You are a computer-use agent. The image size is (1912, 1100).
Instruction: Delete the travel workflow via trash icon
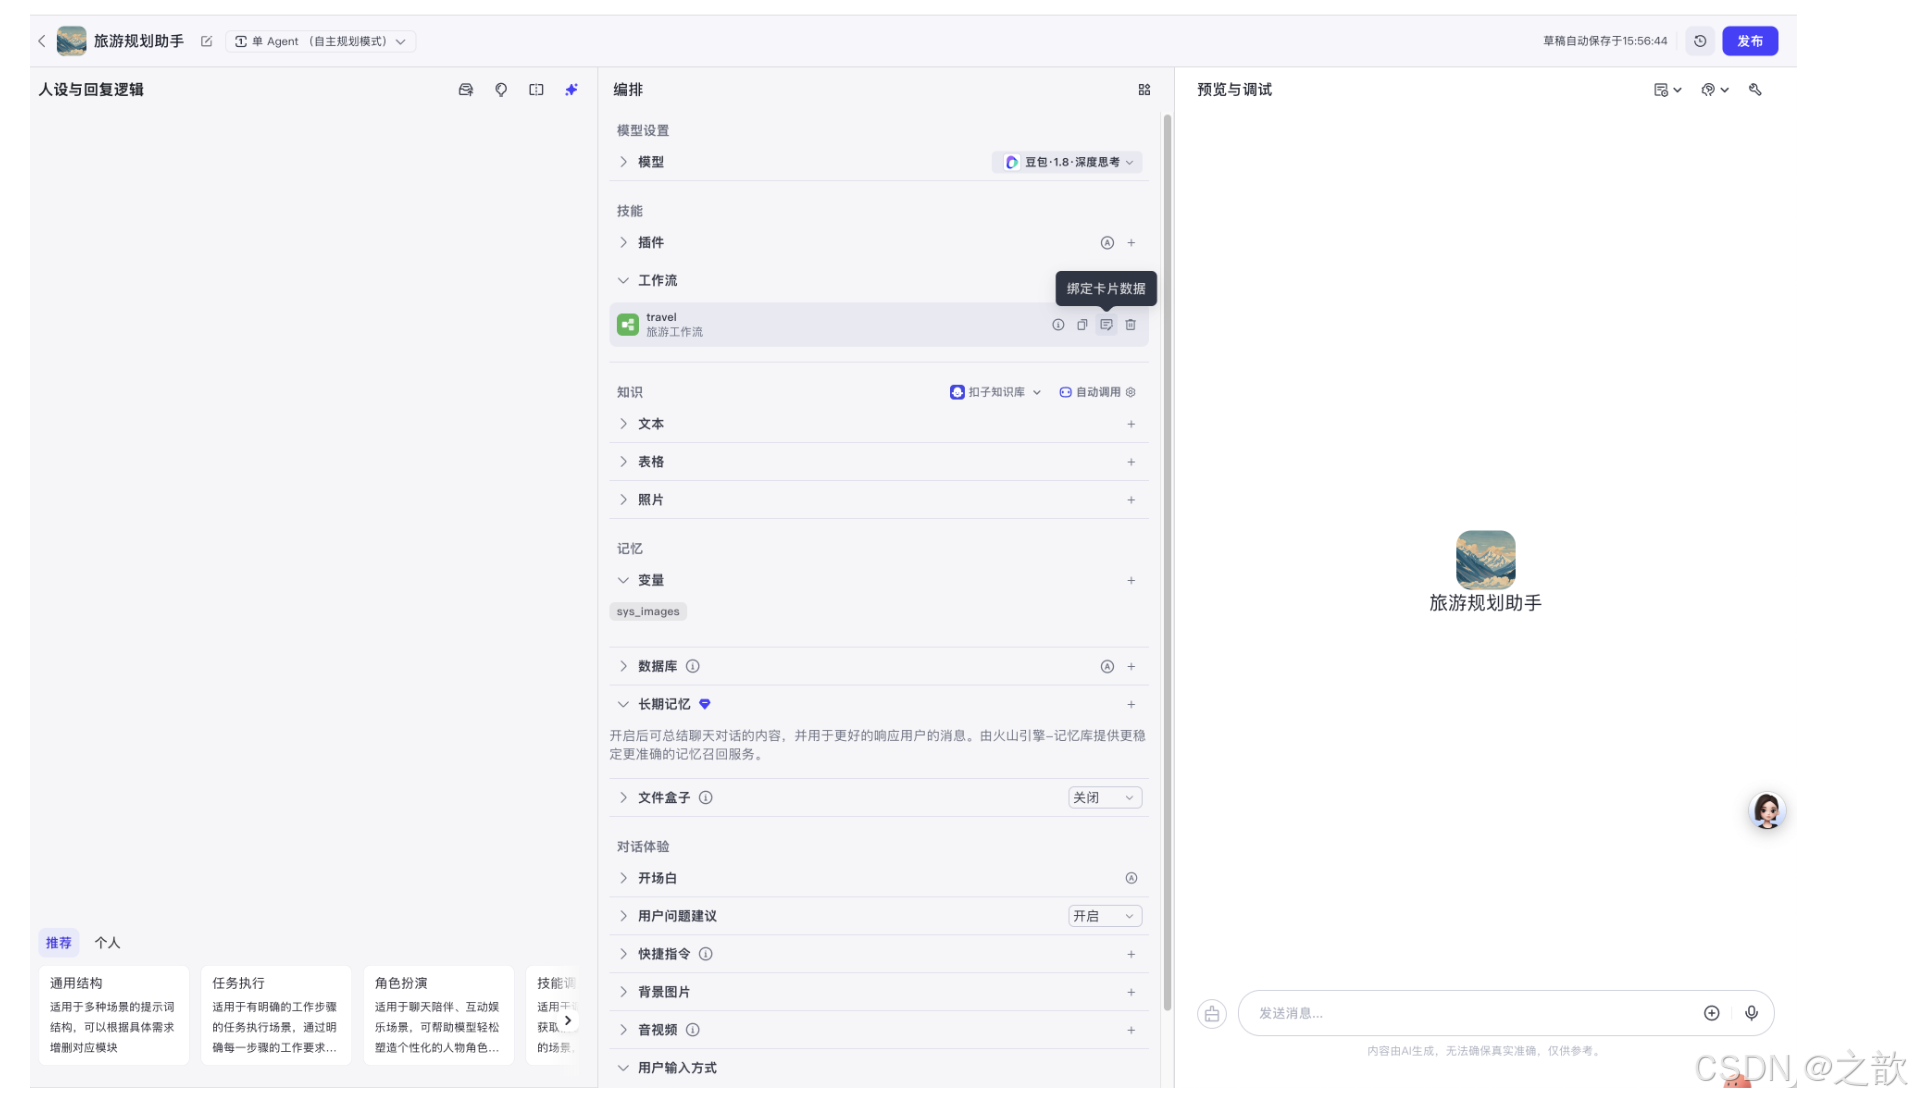[1130, 325]
